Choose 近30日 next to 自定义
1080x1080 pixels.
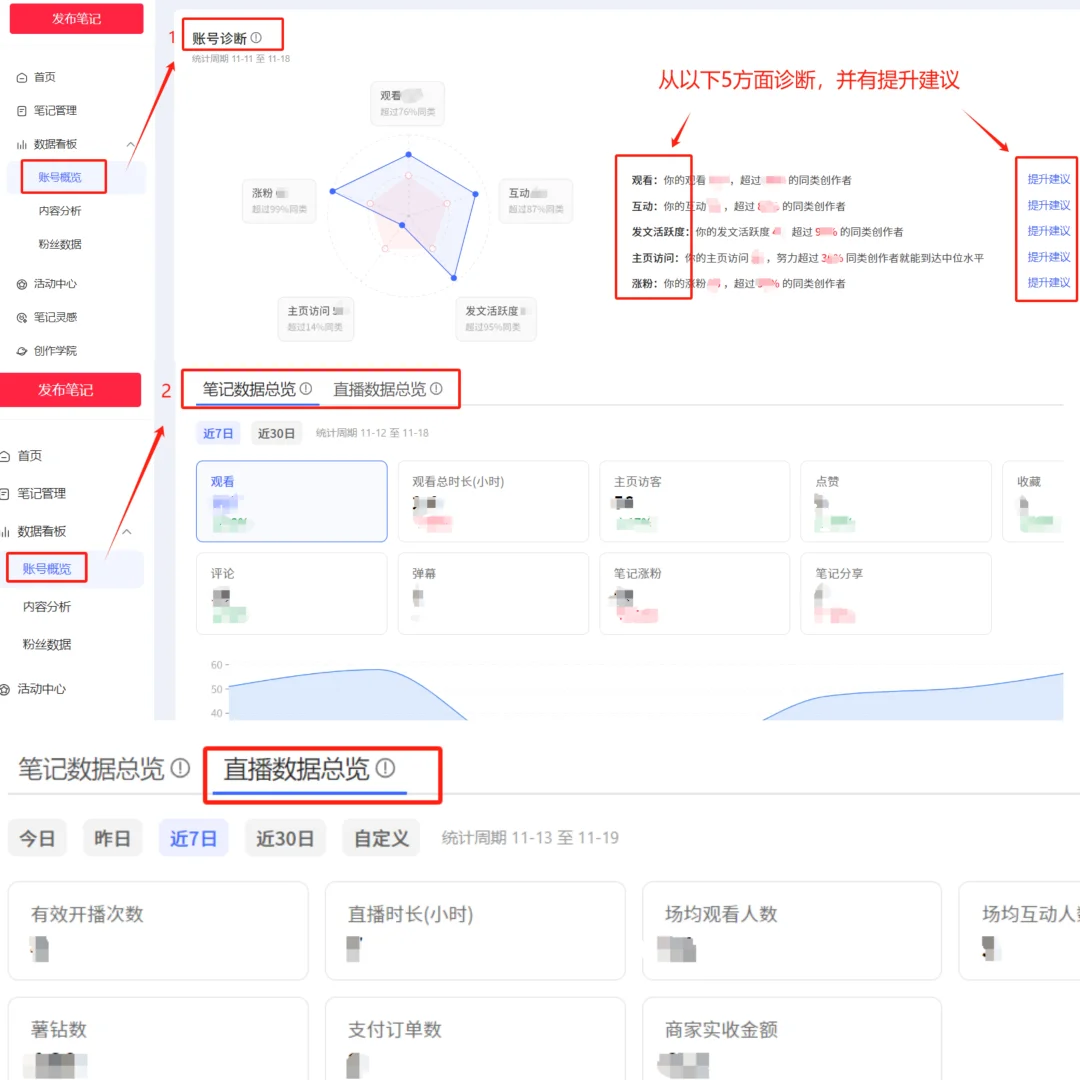(285, 838)
